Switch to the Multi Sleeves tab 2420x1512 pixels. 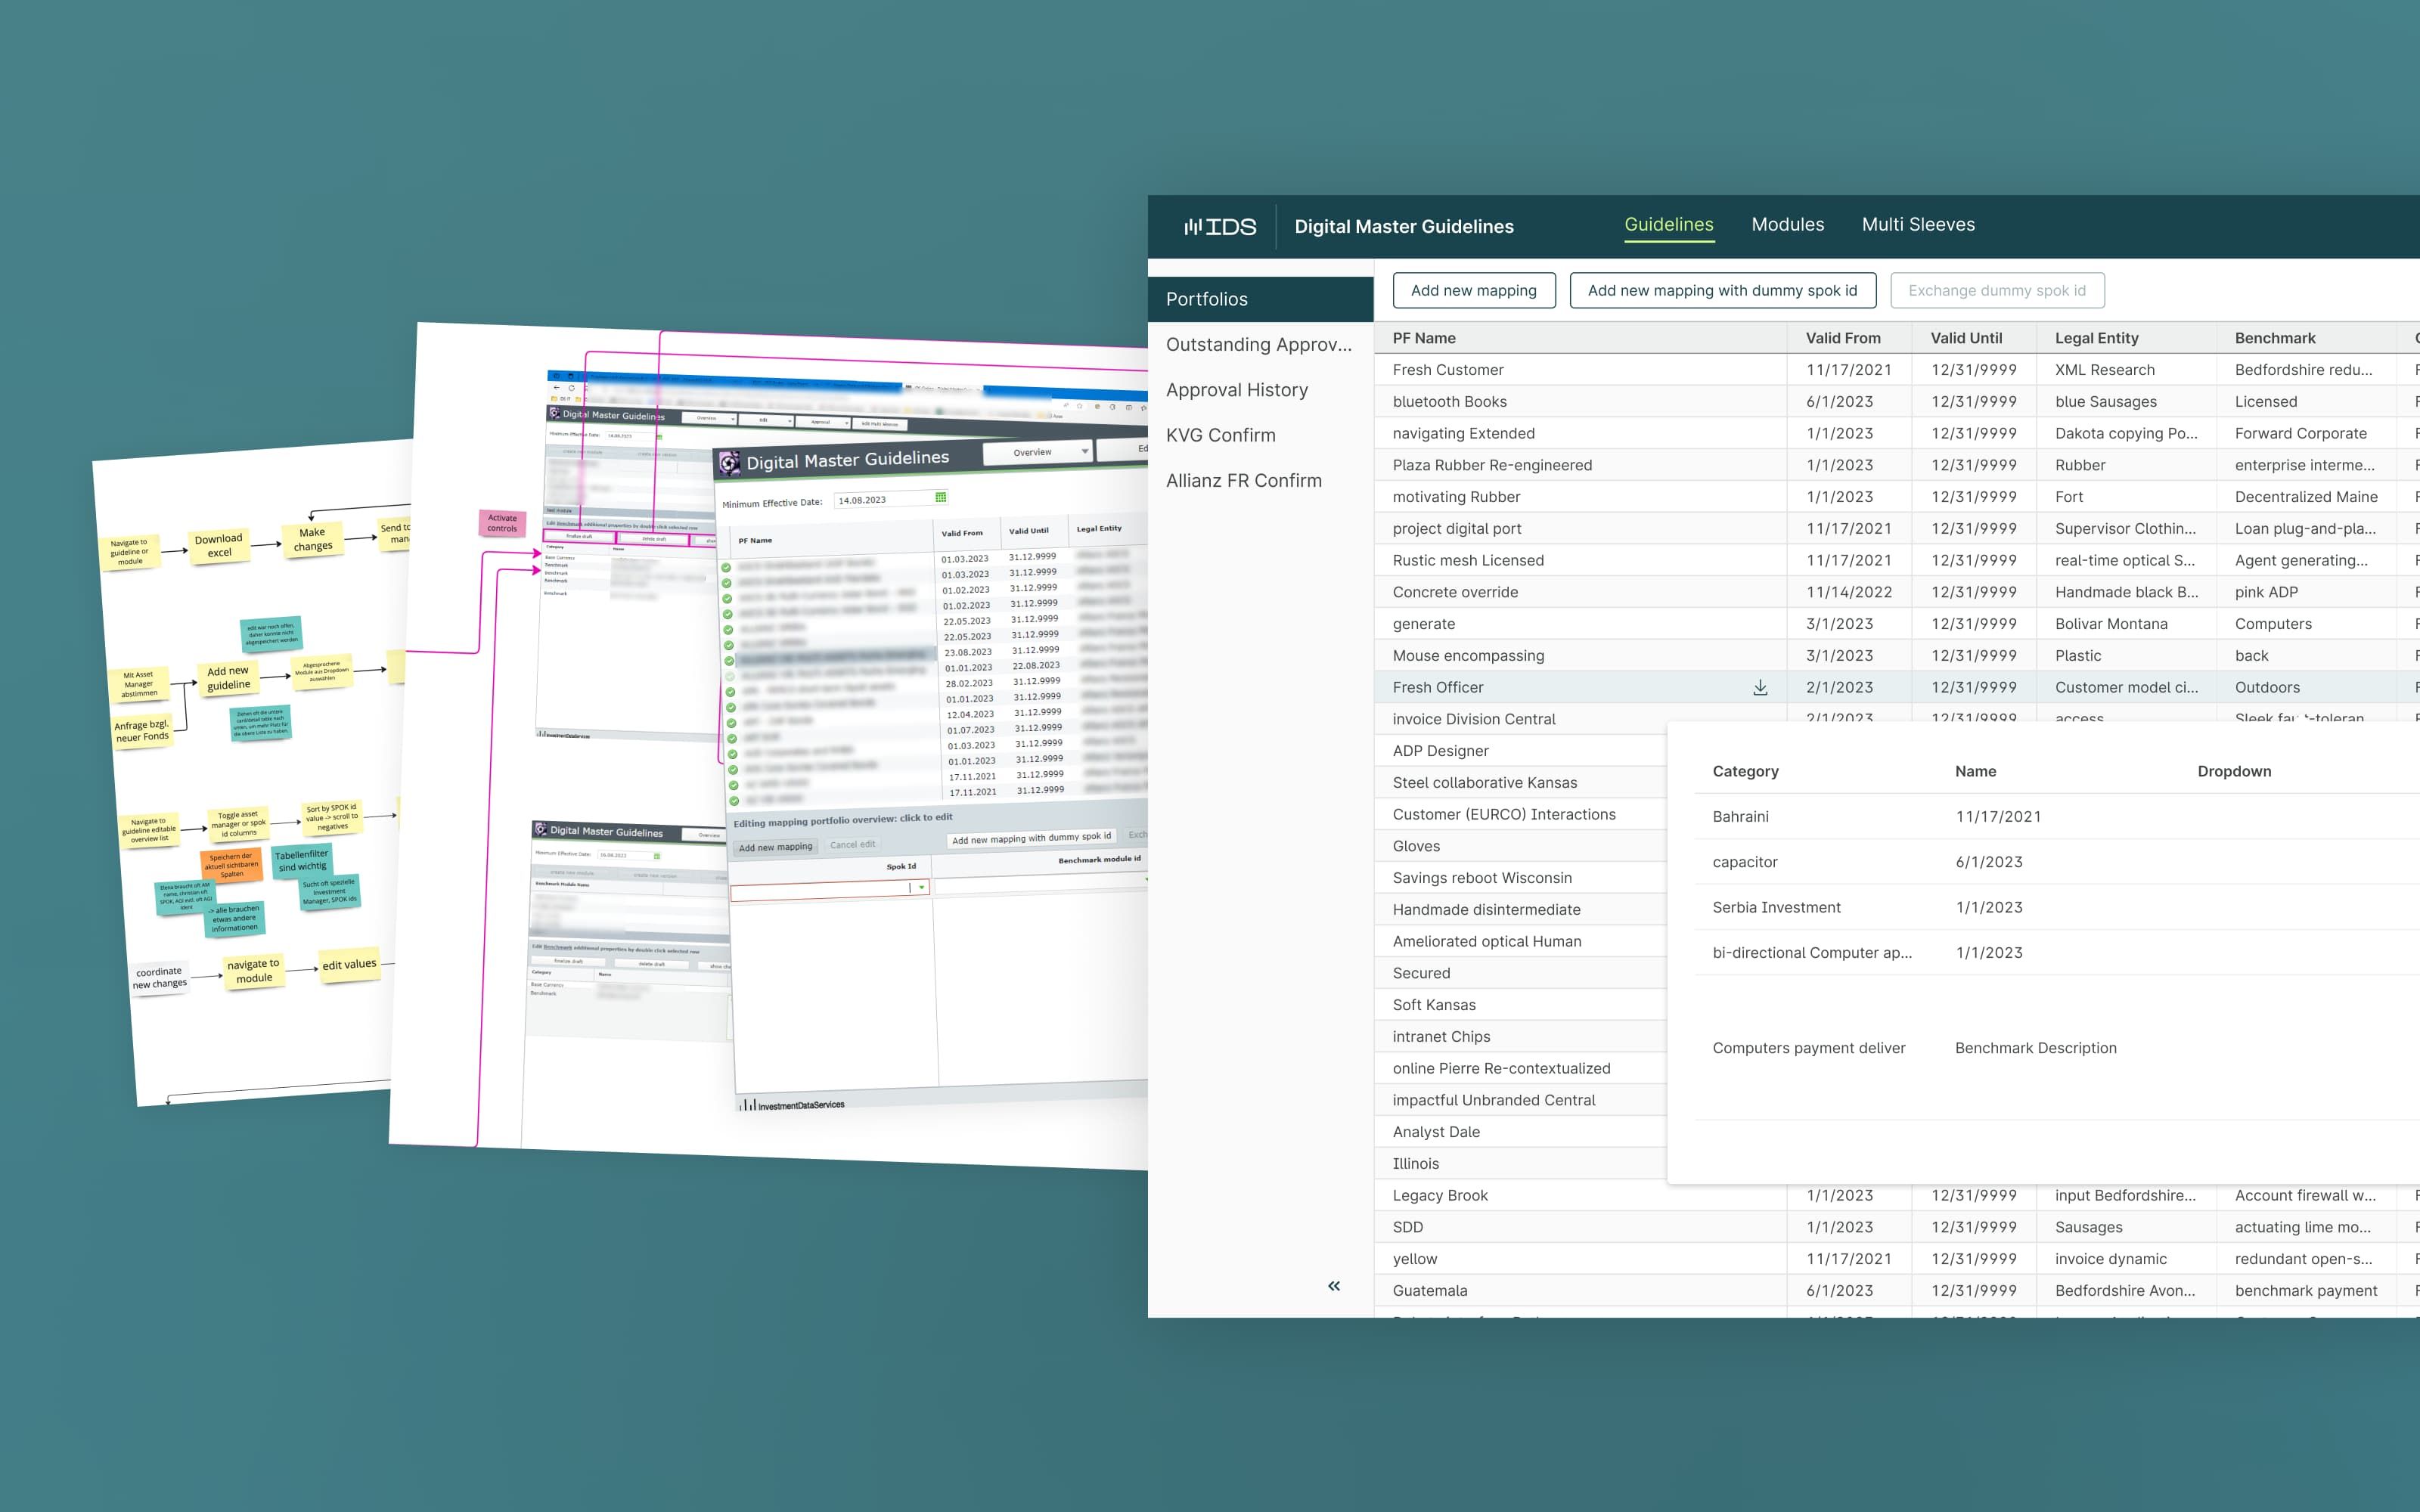tap(1918, 224)
